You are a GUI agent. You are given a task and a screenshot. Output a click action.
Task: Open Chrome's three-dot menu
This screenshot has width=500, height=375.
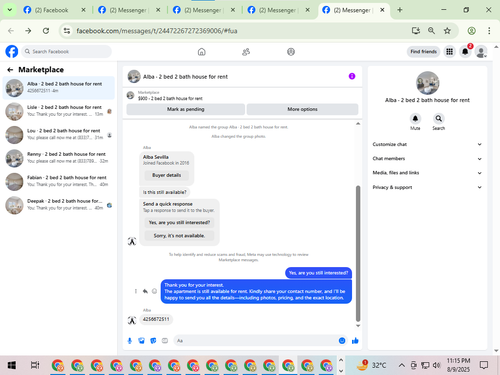[x=489, y=31]
